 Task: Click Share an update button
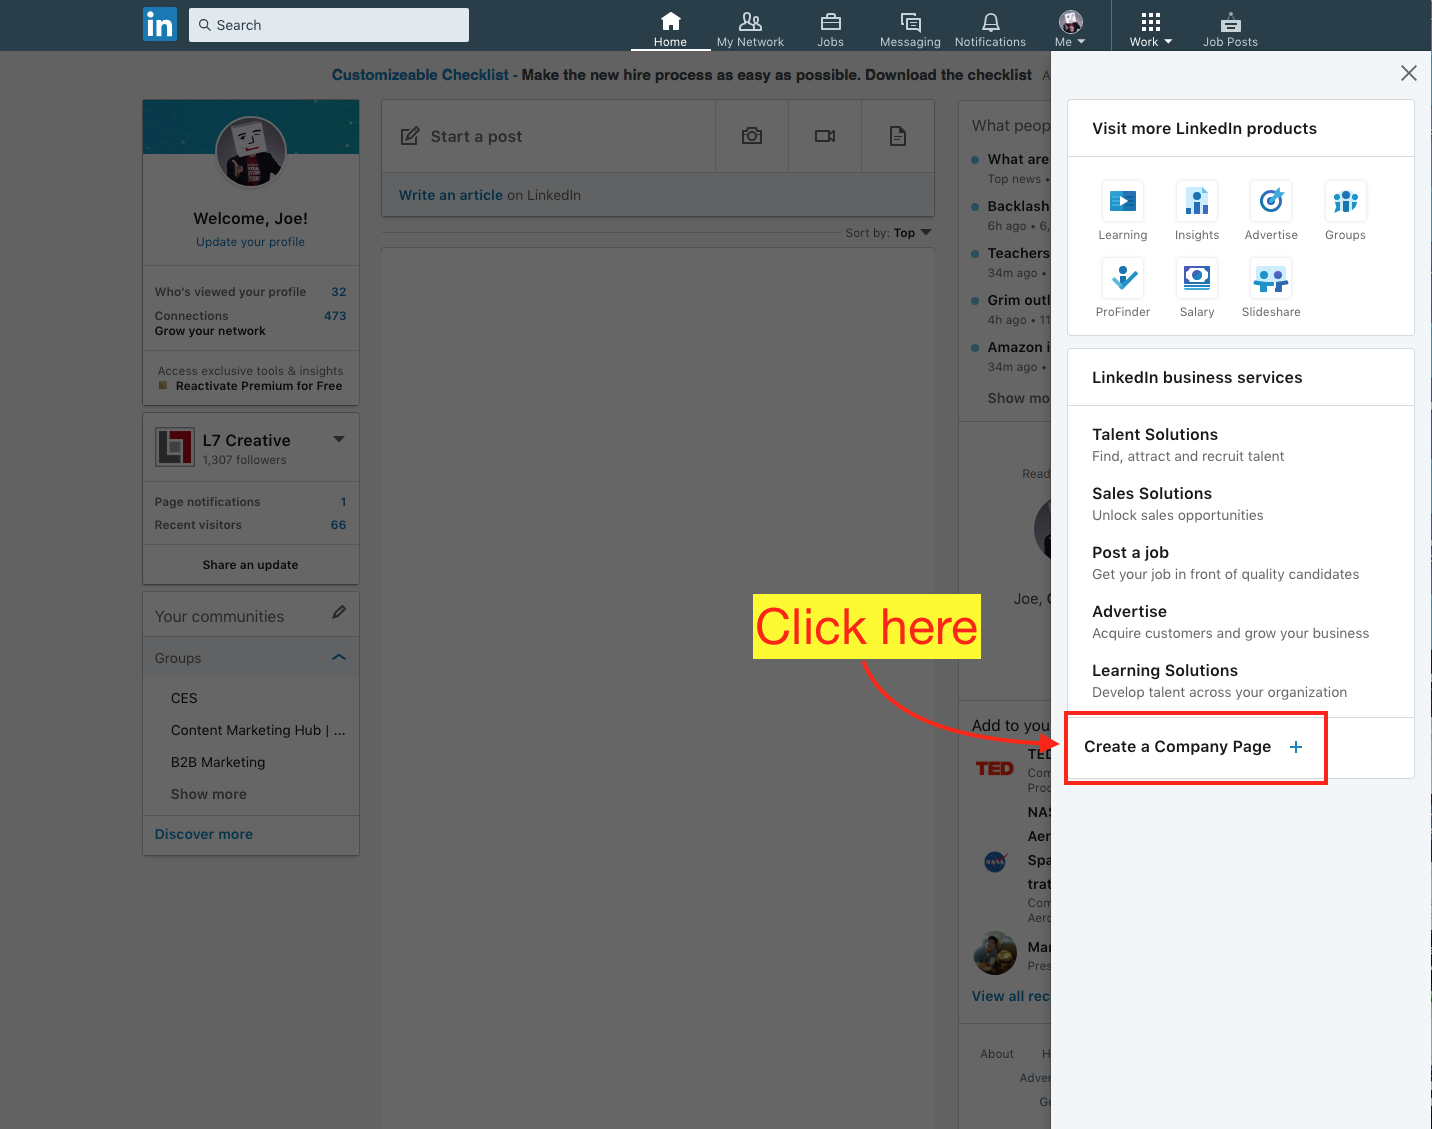(x=250, y=565)
